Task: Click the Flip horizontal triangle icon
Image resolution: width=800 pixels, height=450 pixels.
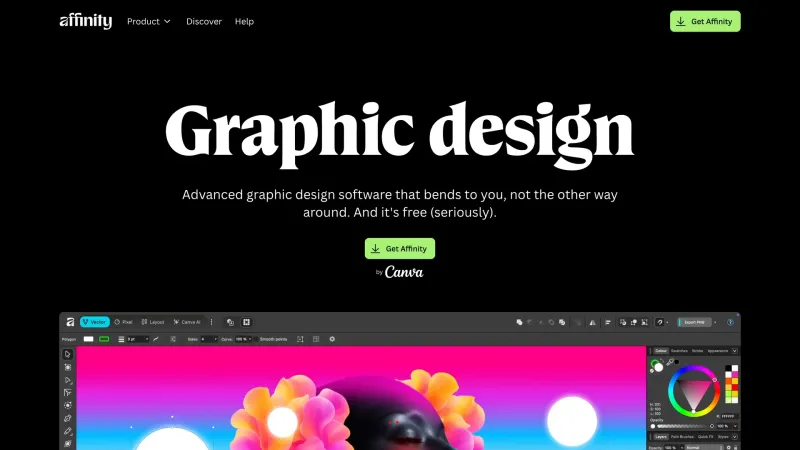Action: [592, 322]
